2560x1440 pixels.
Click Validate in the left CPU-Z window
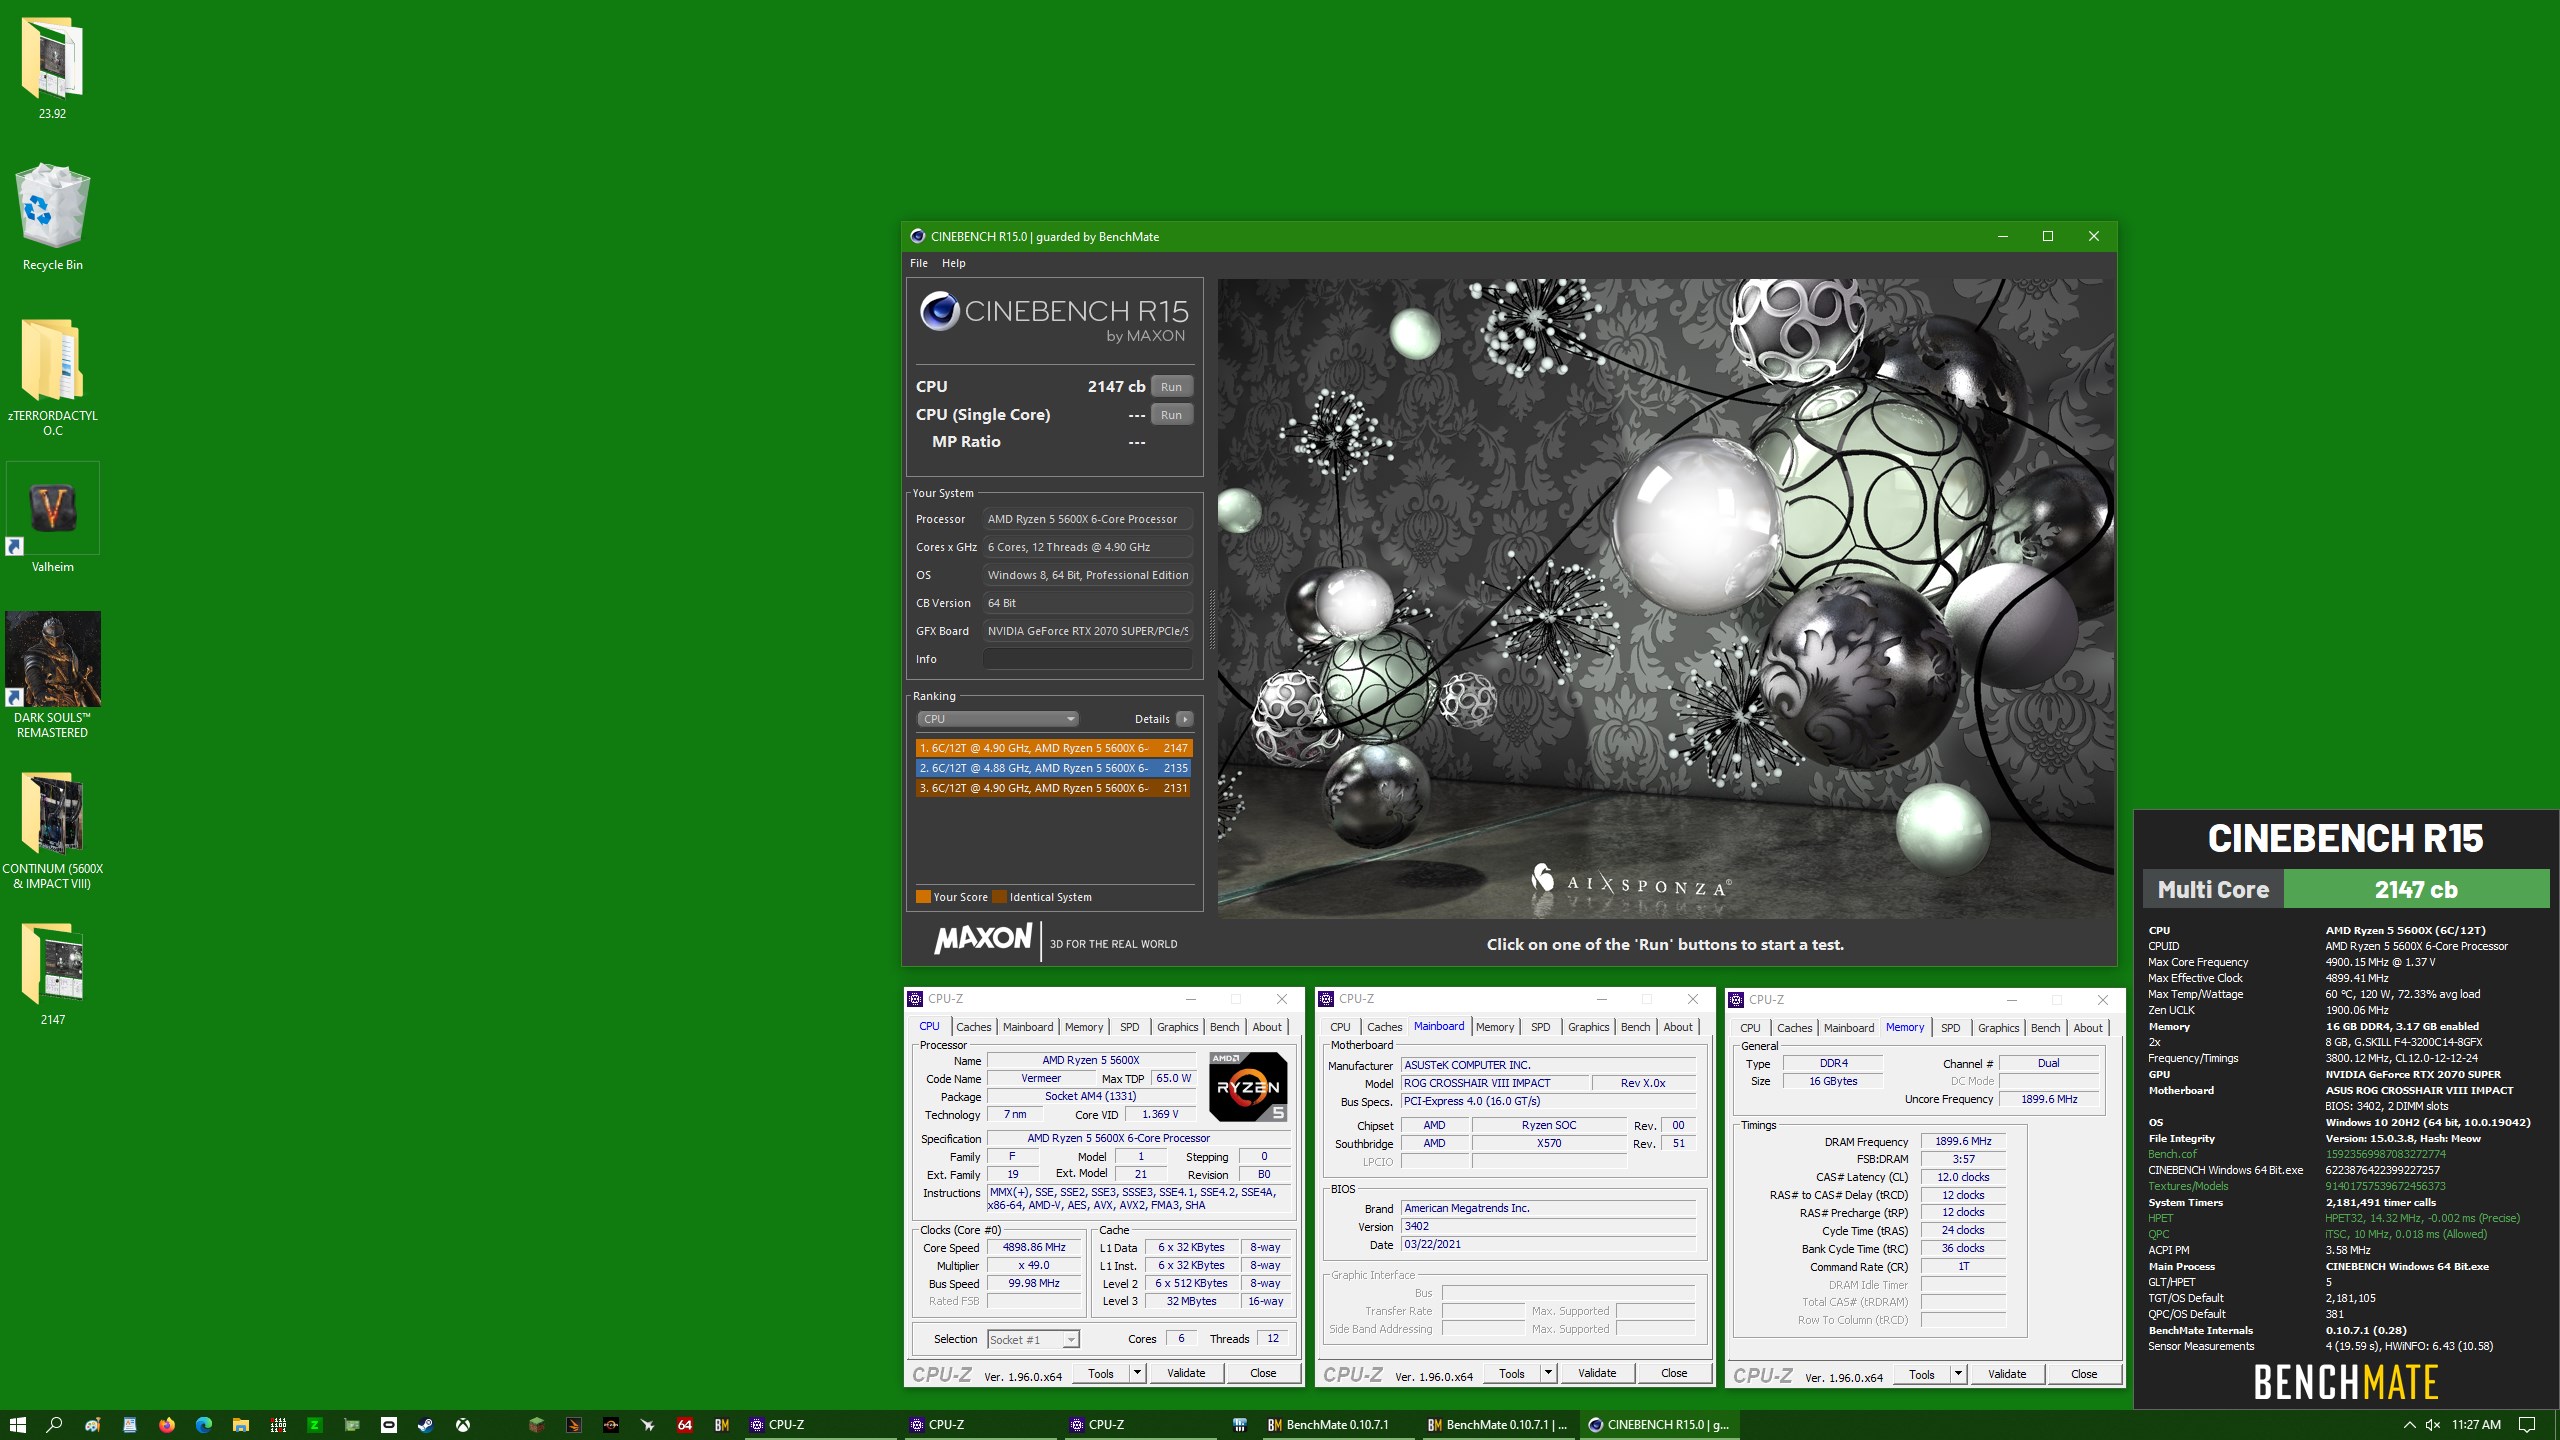click(x=1186, y=1373)
